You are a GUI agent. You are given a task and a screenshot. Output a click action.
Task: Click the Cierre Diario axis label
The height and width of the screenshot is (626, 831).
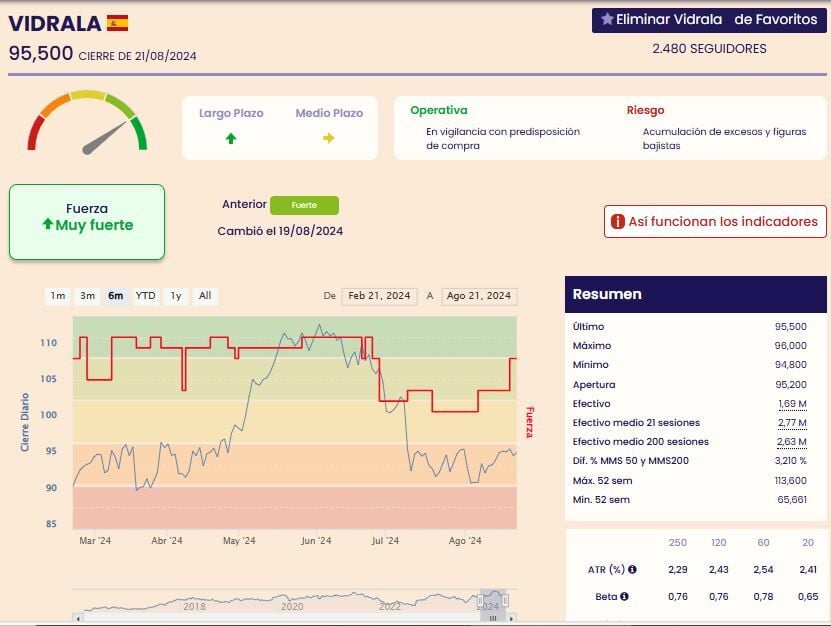click(x=24, y=422)
